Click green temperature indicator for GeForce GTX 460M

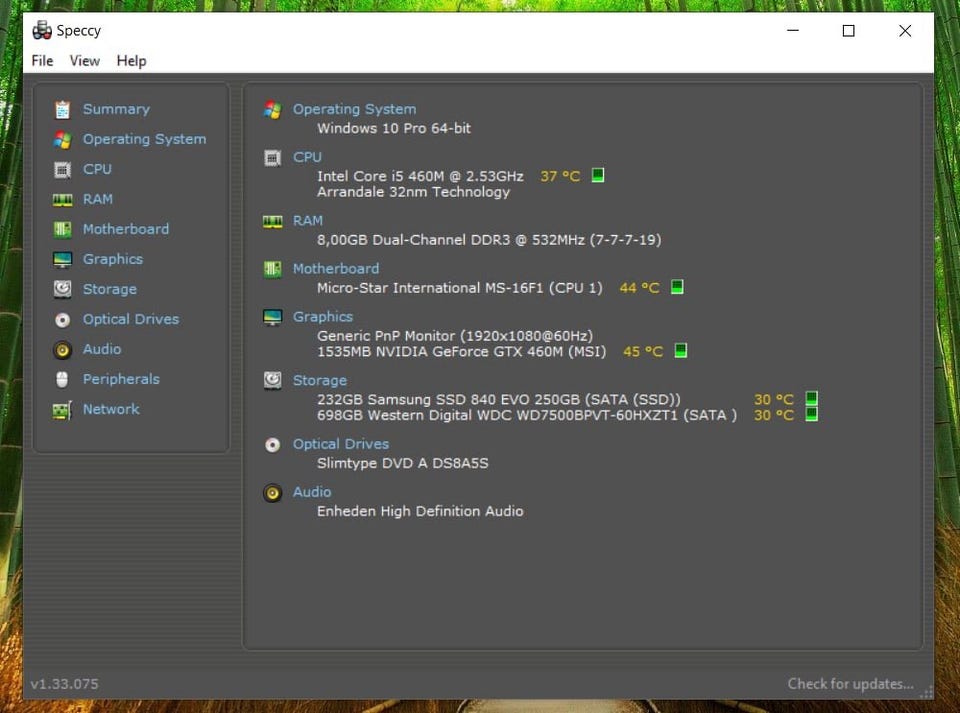click(681, 351)
